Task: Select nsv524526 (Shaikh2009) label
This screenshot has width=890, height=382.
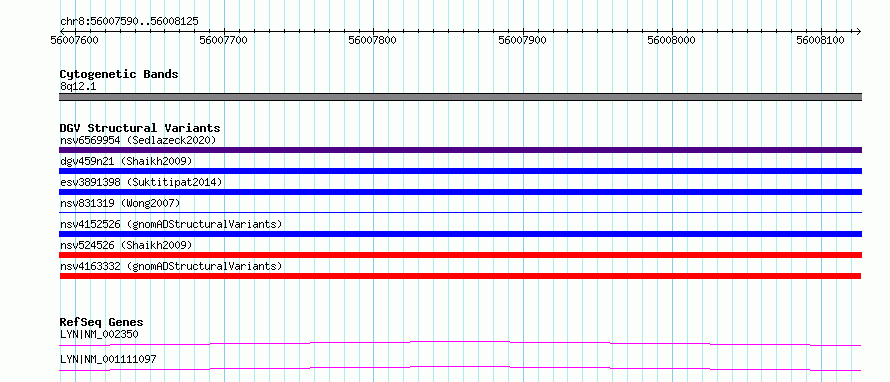Action: 126,245
